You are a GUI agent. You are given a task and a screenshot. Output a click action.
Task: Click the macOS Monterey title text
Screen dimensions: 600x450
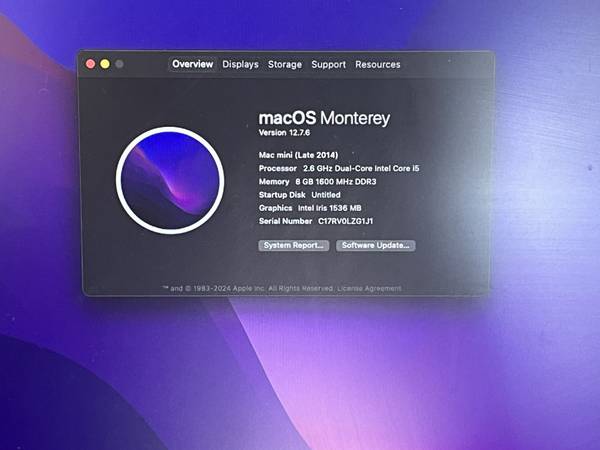(324, 118)
